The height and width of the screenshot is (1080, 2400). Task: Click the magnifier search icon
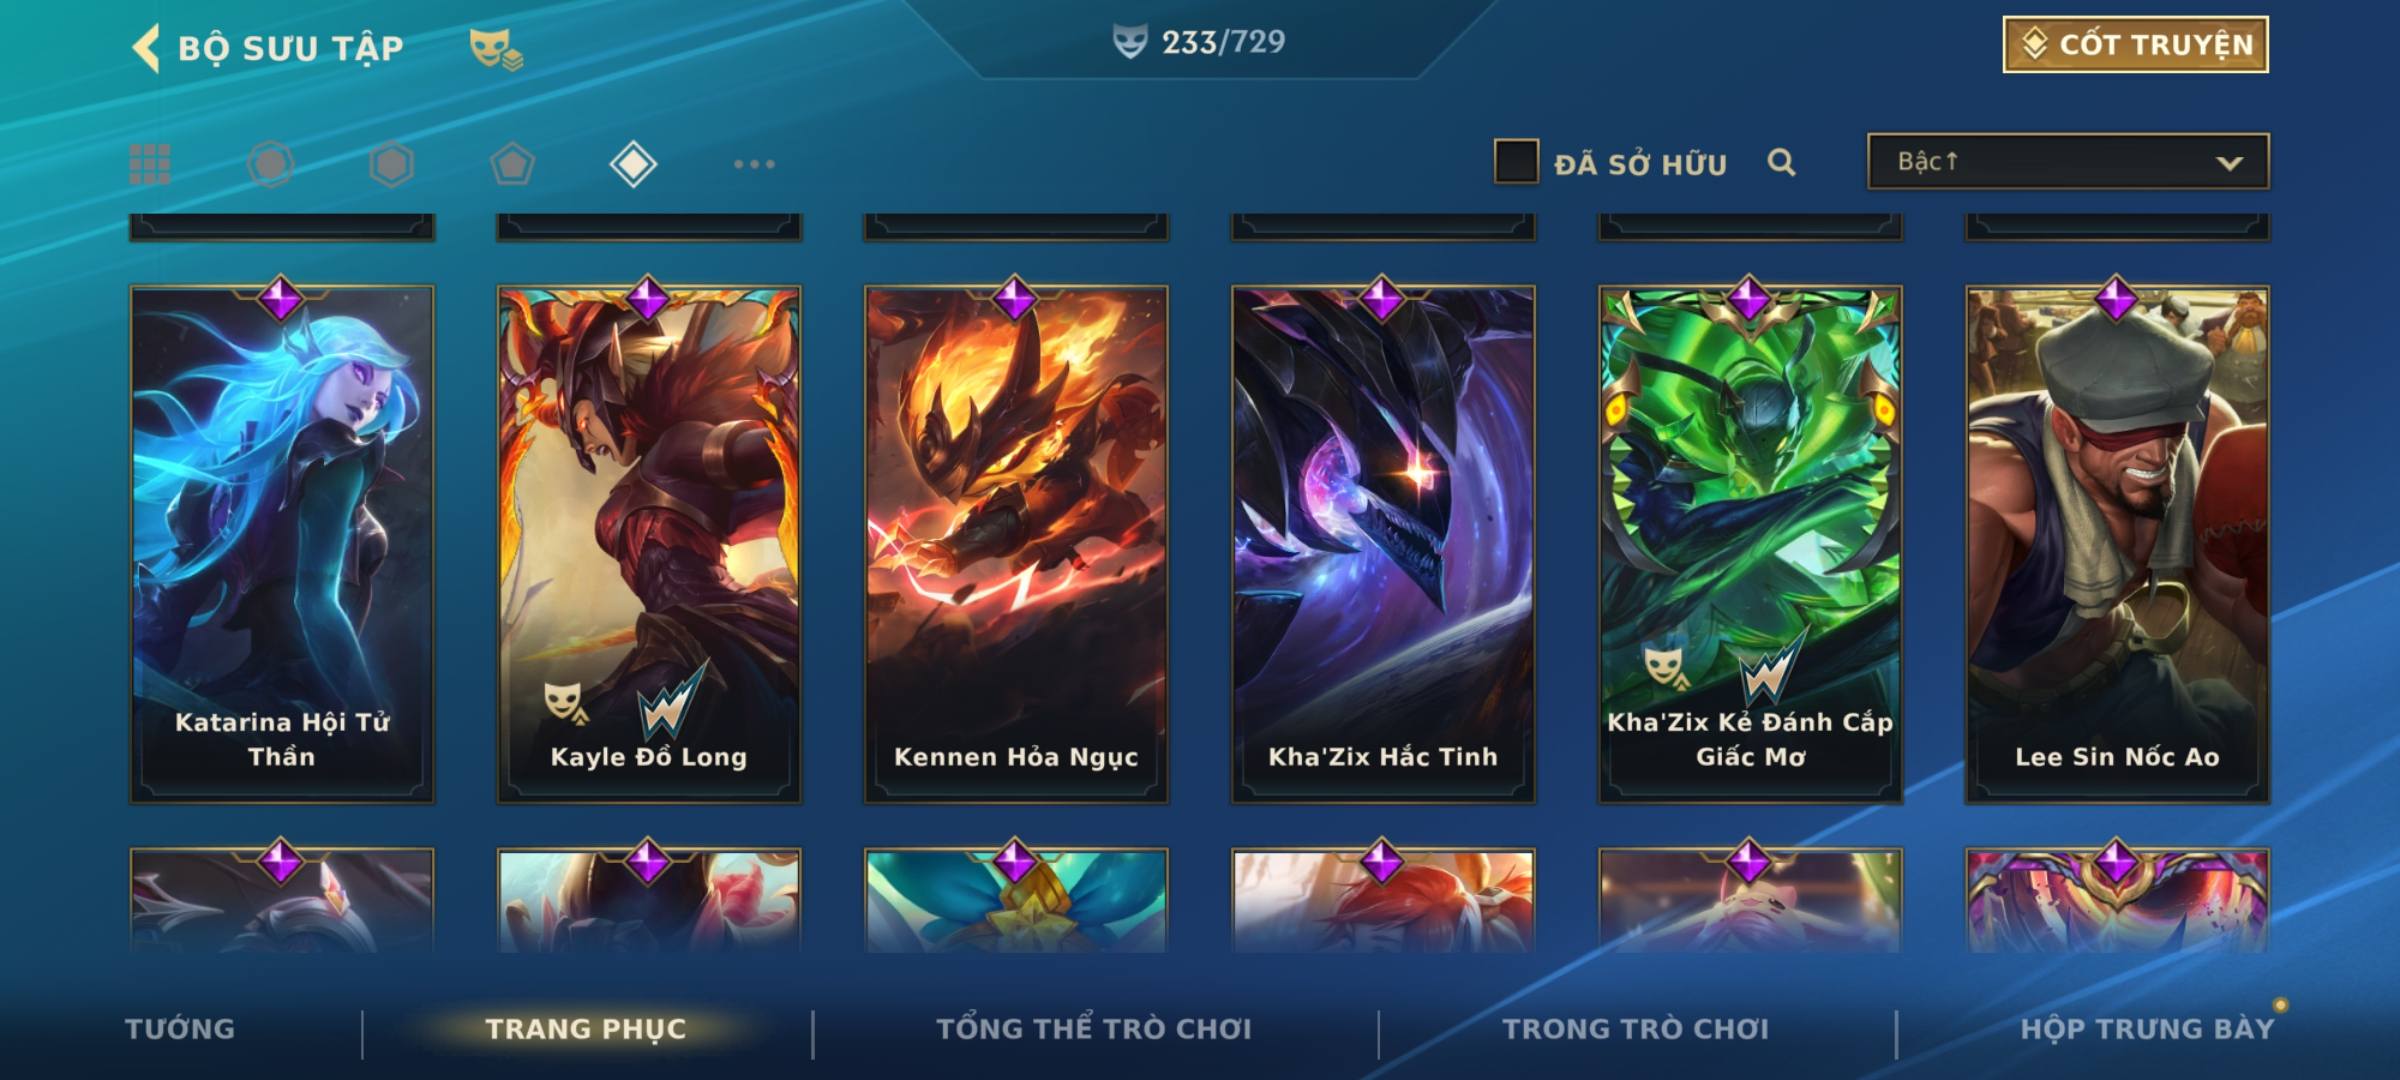1781,162
